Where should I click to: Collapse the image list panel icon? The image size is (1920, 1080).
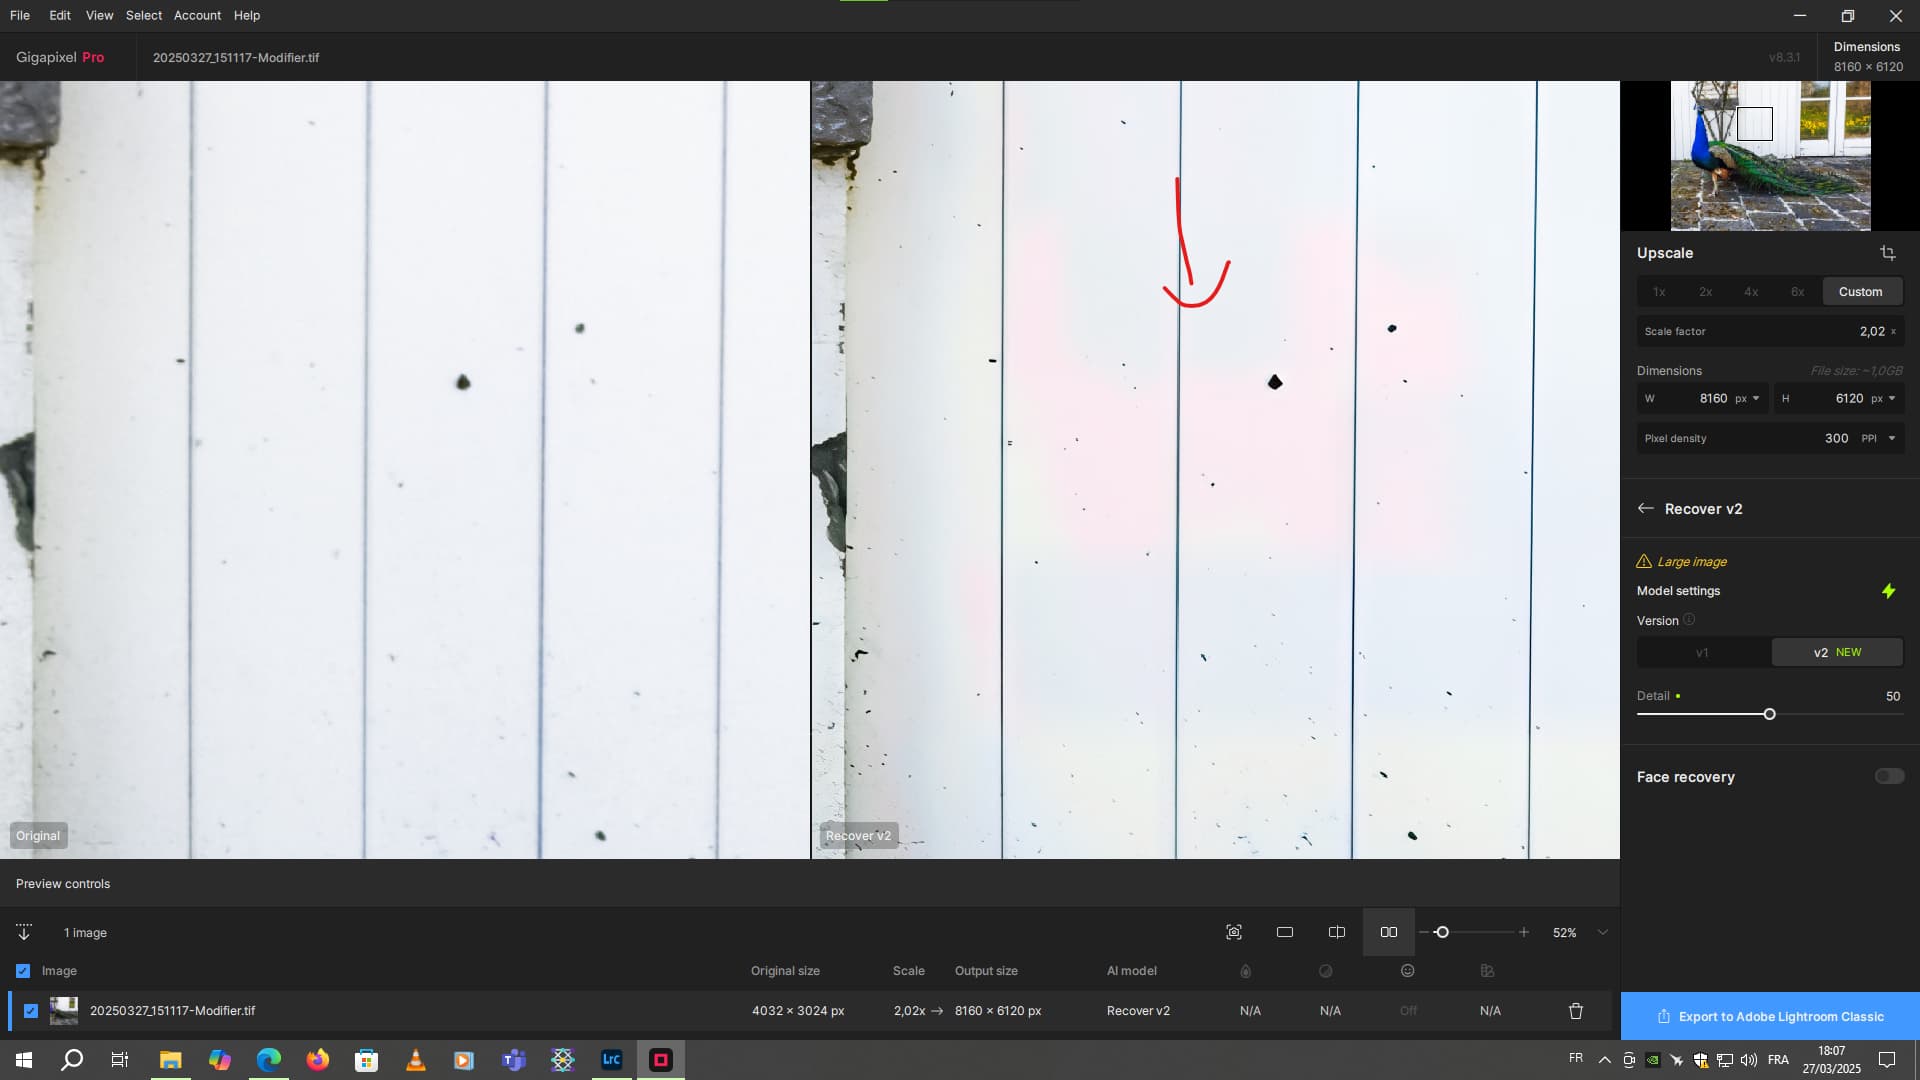click(x=24, y=932)
